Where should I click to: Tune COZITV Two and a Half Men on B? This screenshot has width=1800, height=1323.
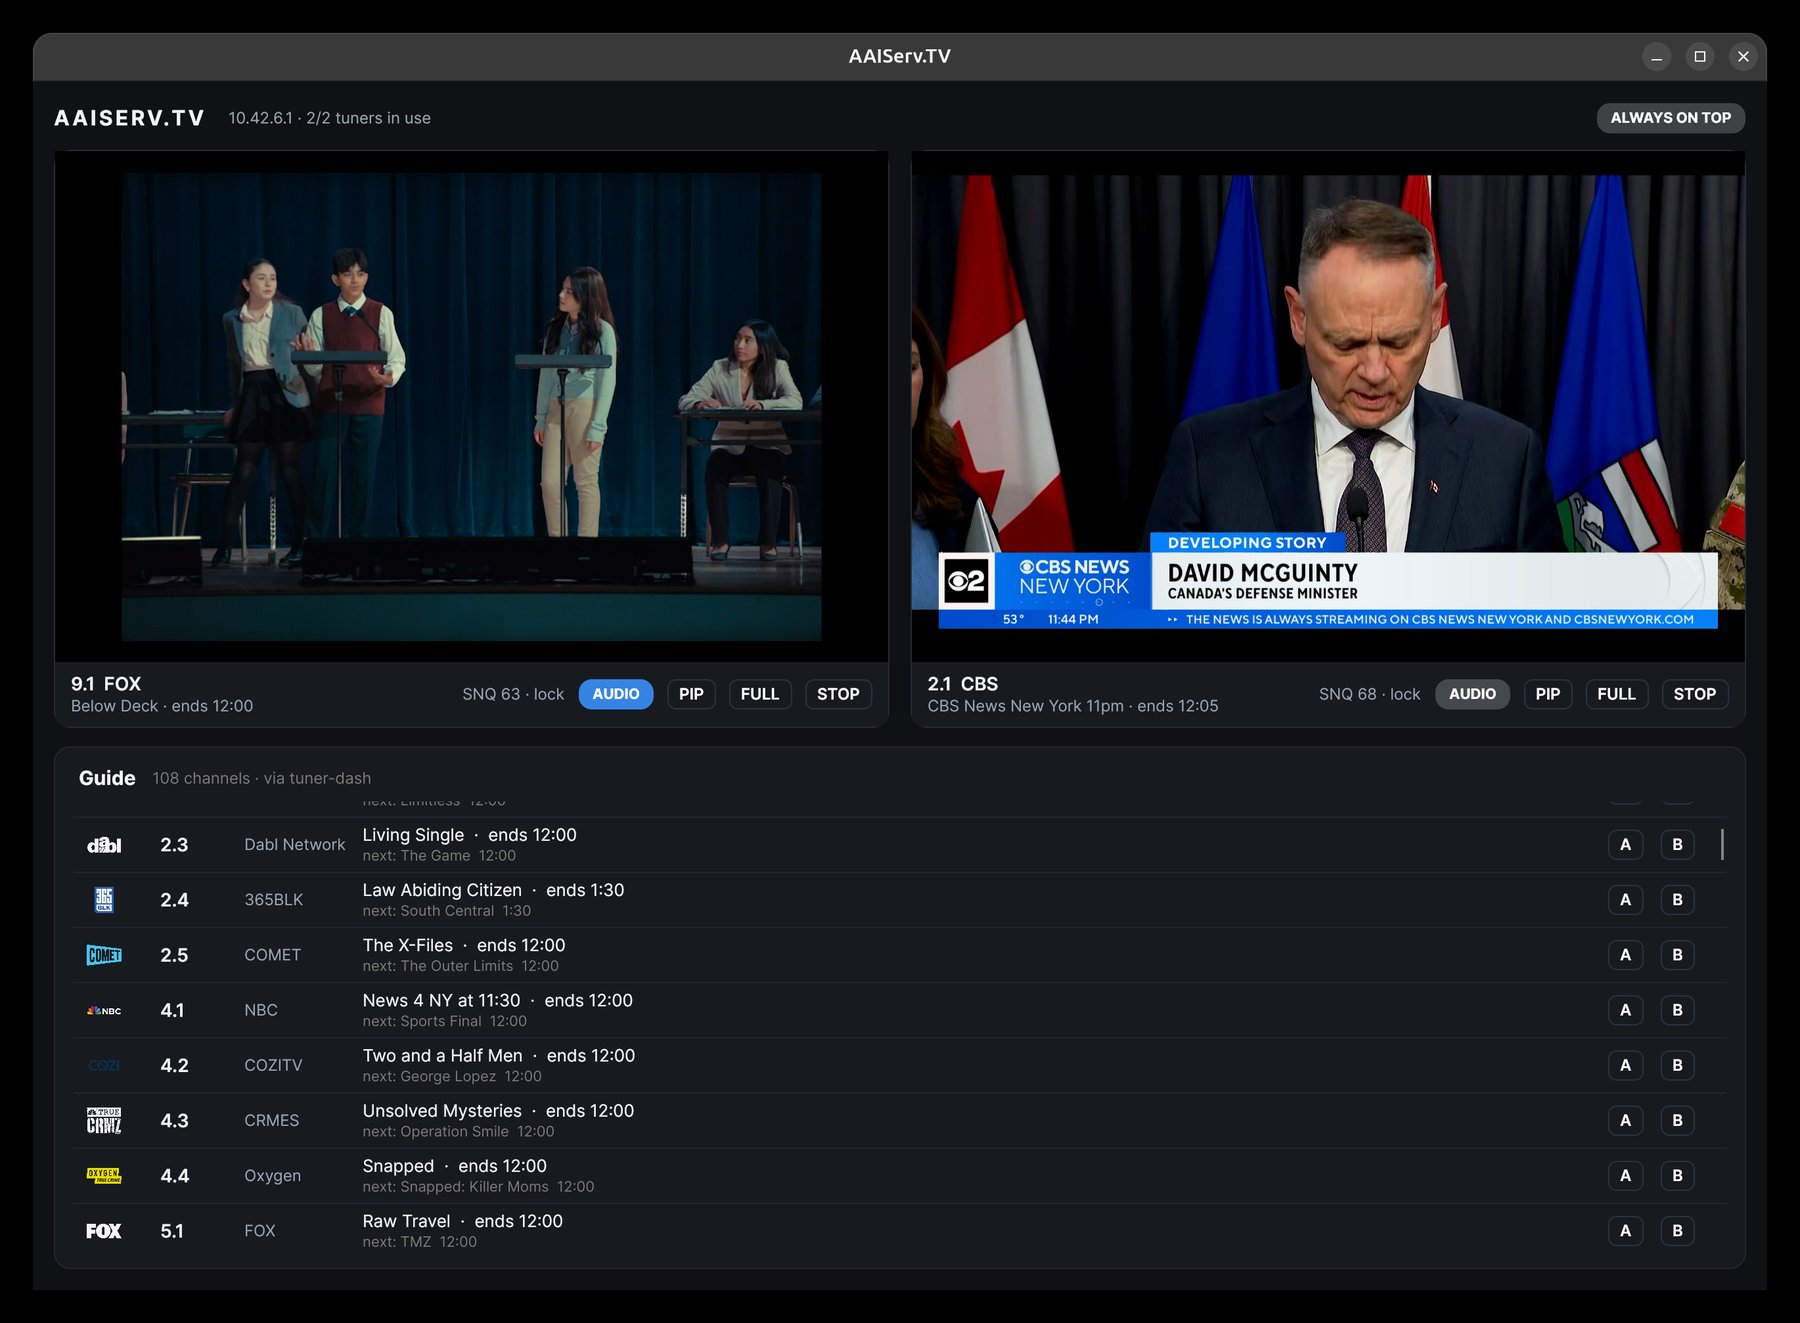click(x=1677, y=1065)
